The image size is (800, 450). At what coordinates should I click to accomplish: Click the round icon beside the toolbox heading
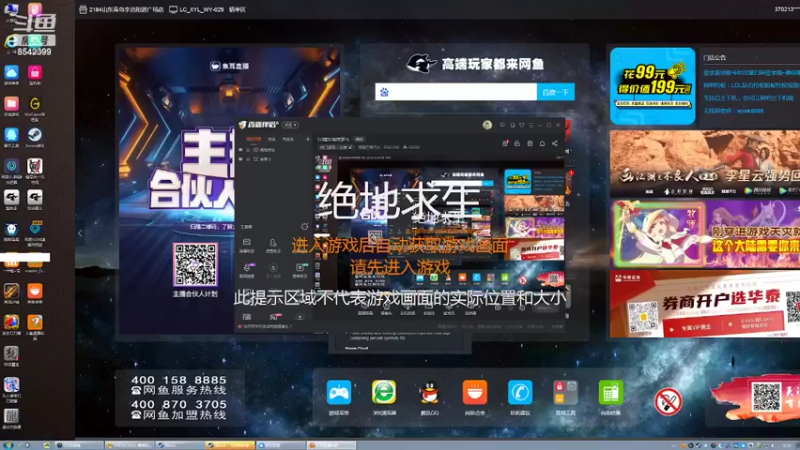(305, 227)
